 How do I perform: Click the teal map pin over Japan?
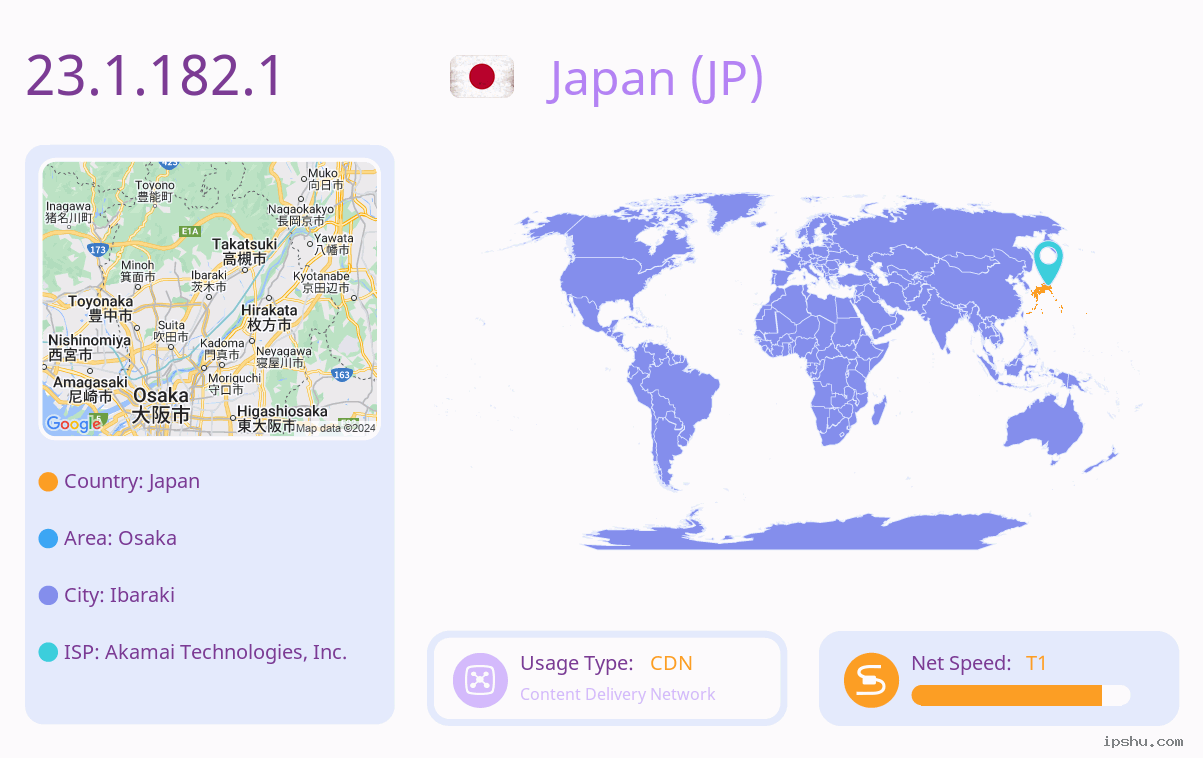[1048, 262]
